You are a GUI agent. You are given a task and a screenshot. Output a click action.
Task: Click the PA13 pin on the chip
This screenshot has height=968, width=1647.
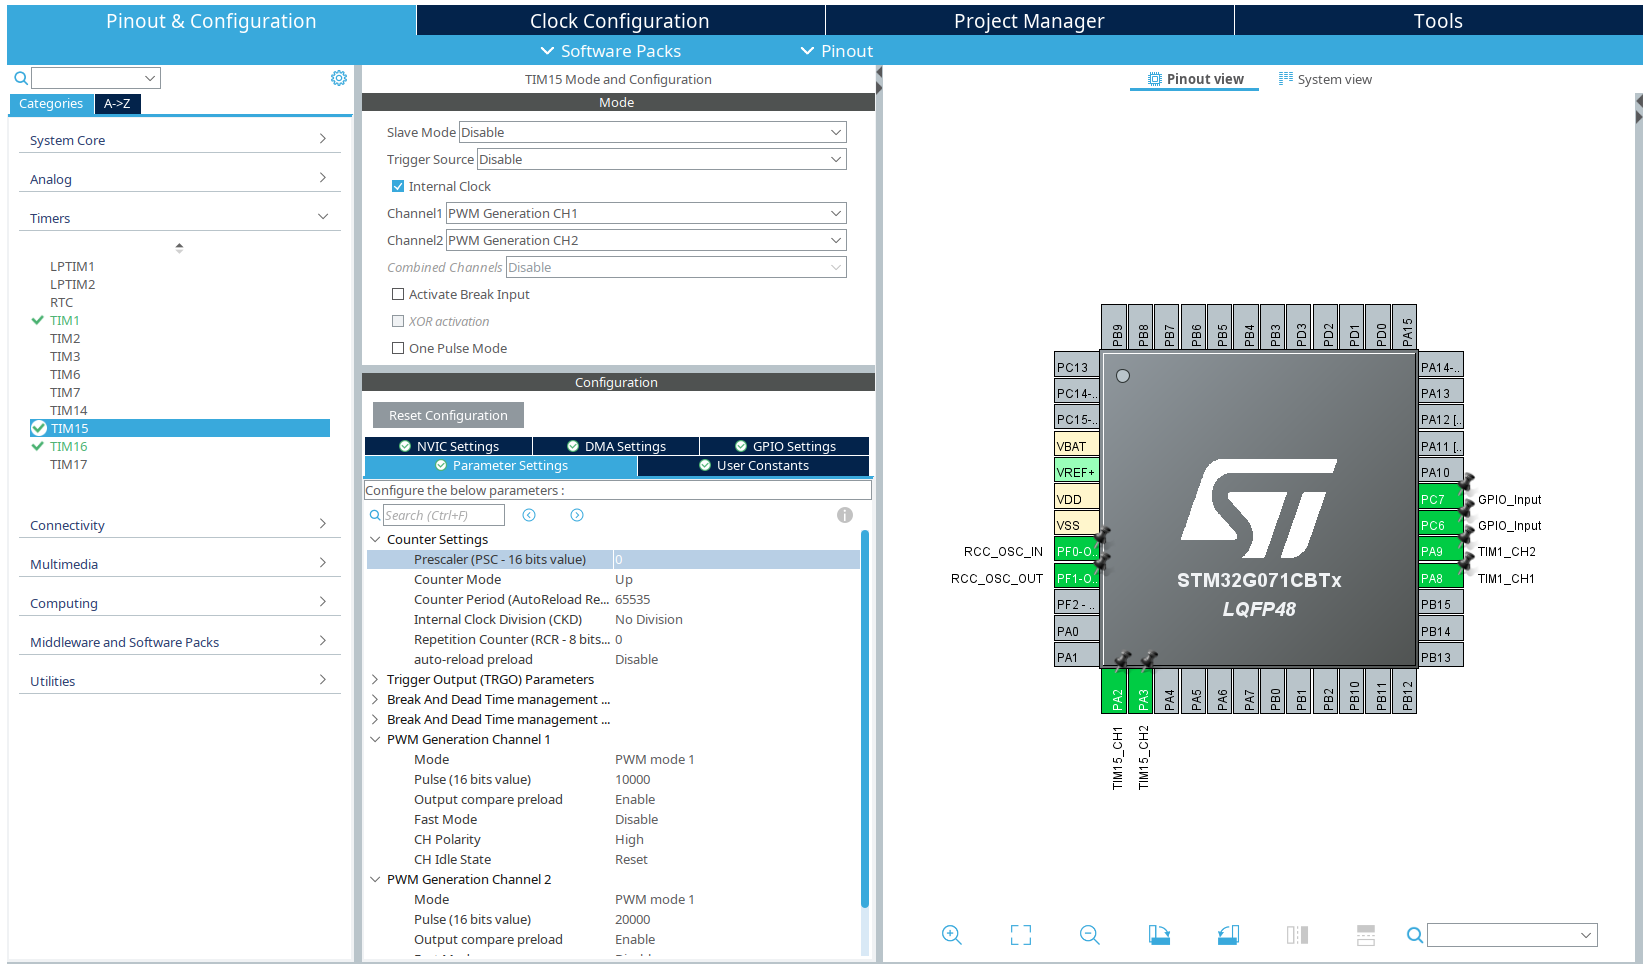pyautogui.click(x=1441, y=393)
